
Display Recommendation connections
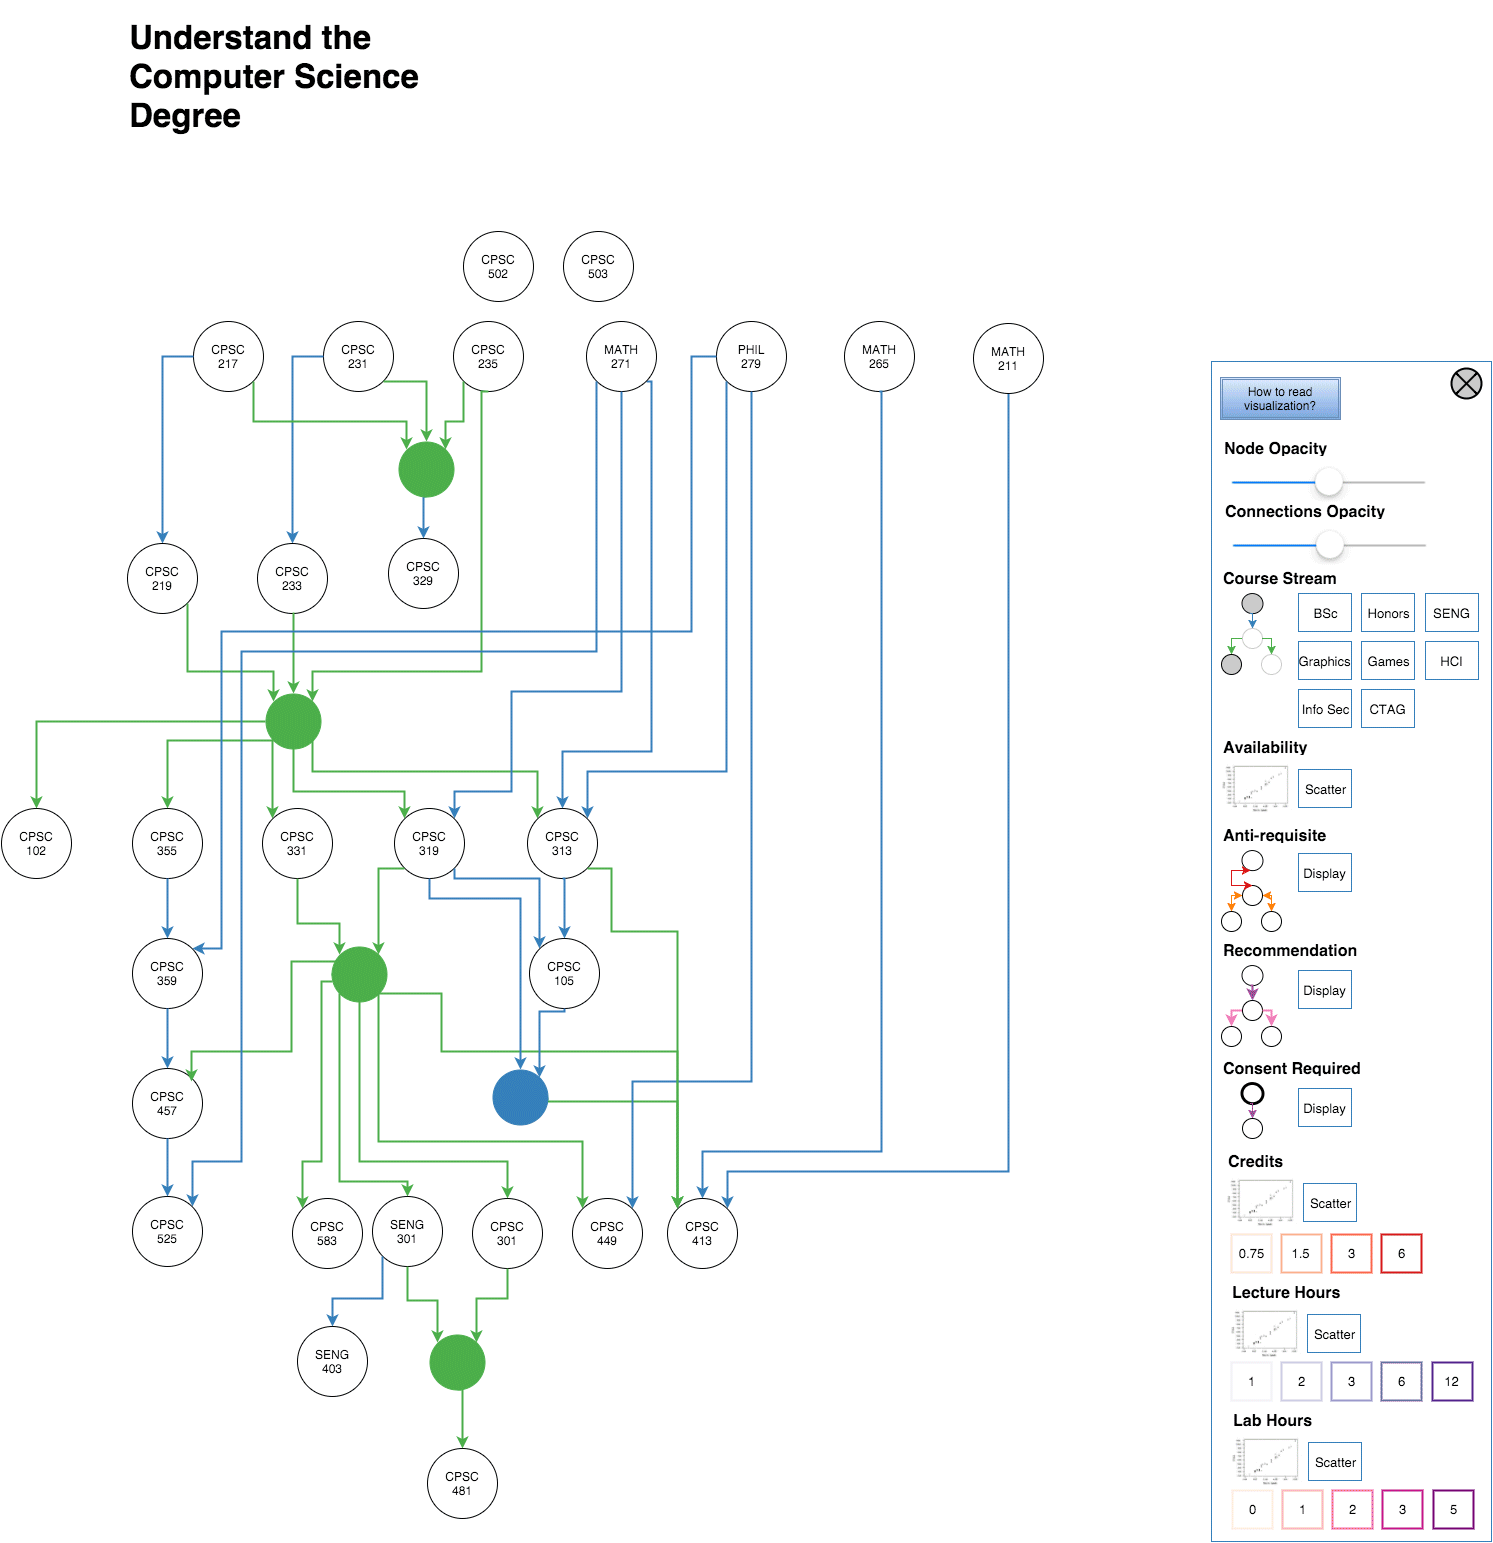pos(1325,990)
